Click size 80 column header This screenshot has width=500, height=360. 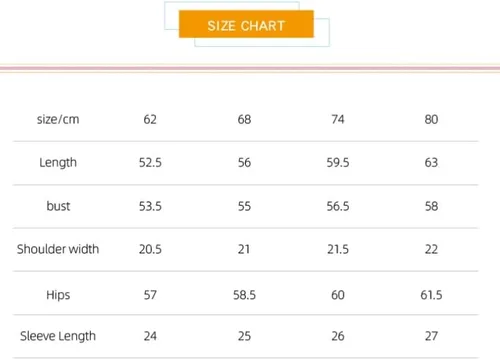[x=431, y=119]
